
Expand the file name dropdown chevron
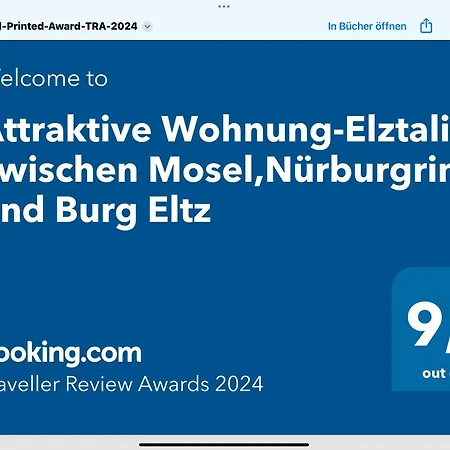tap(147, 26)
